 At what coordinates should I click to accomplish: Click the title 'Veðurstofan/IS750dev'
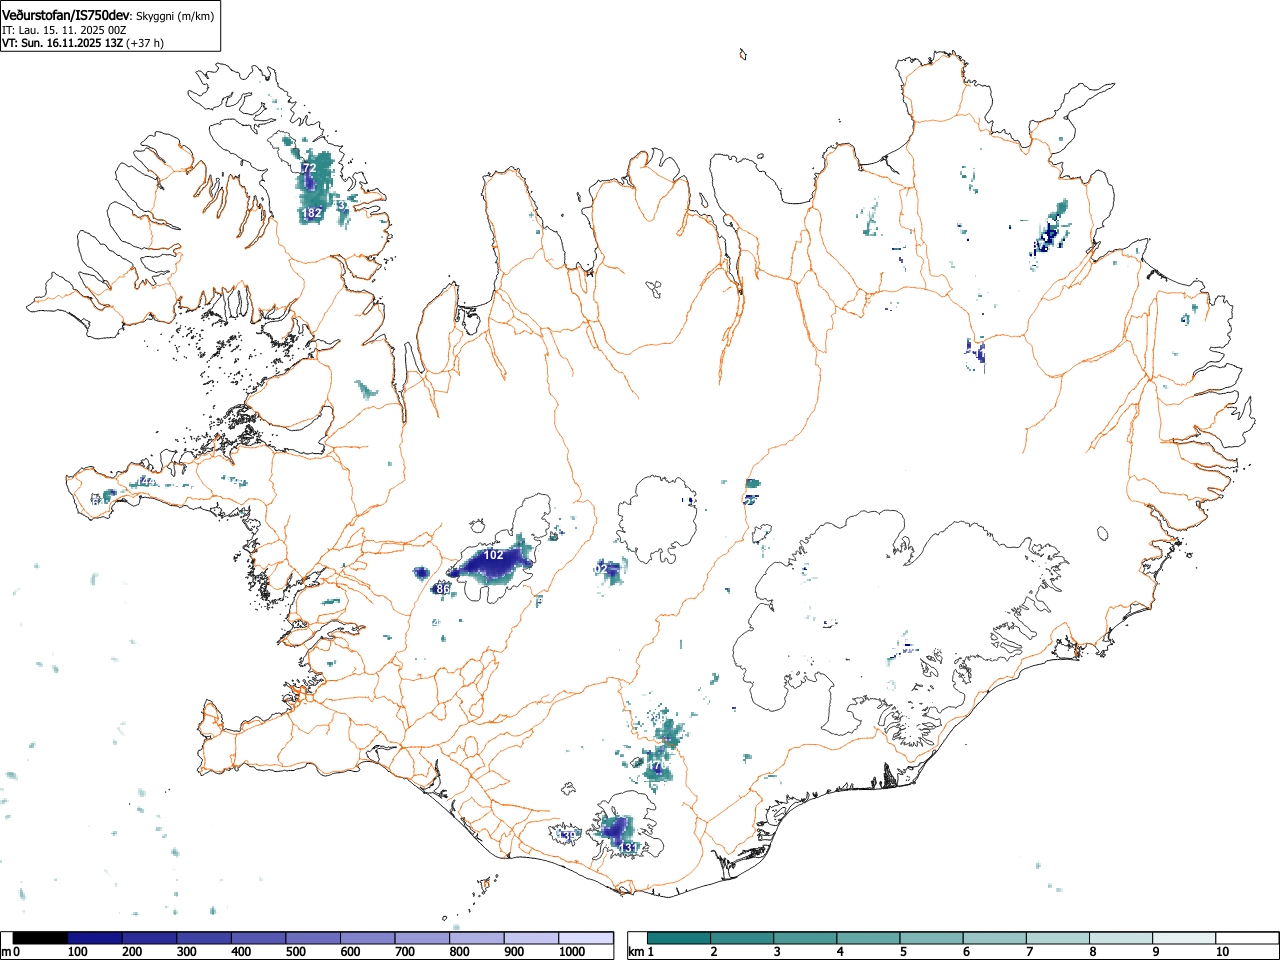(x=67, y=15)
